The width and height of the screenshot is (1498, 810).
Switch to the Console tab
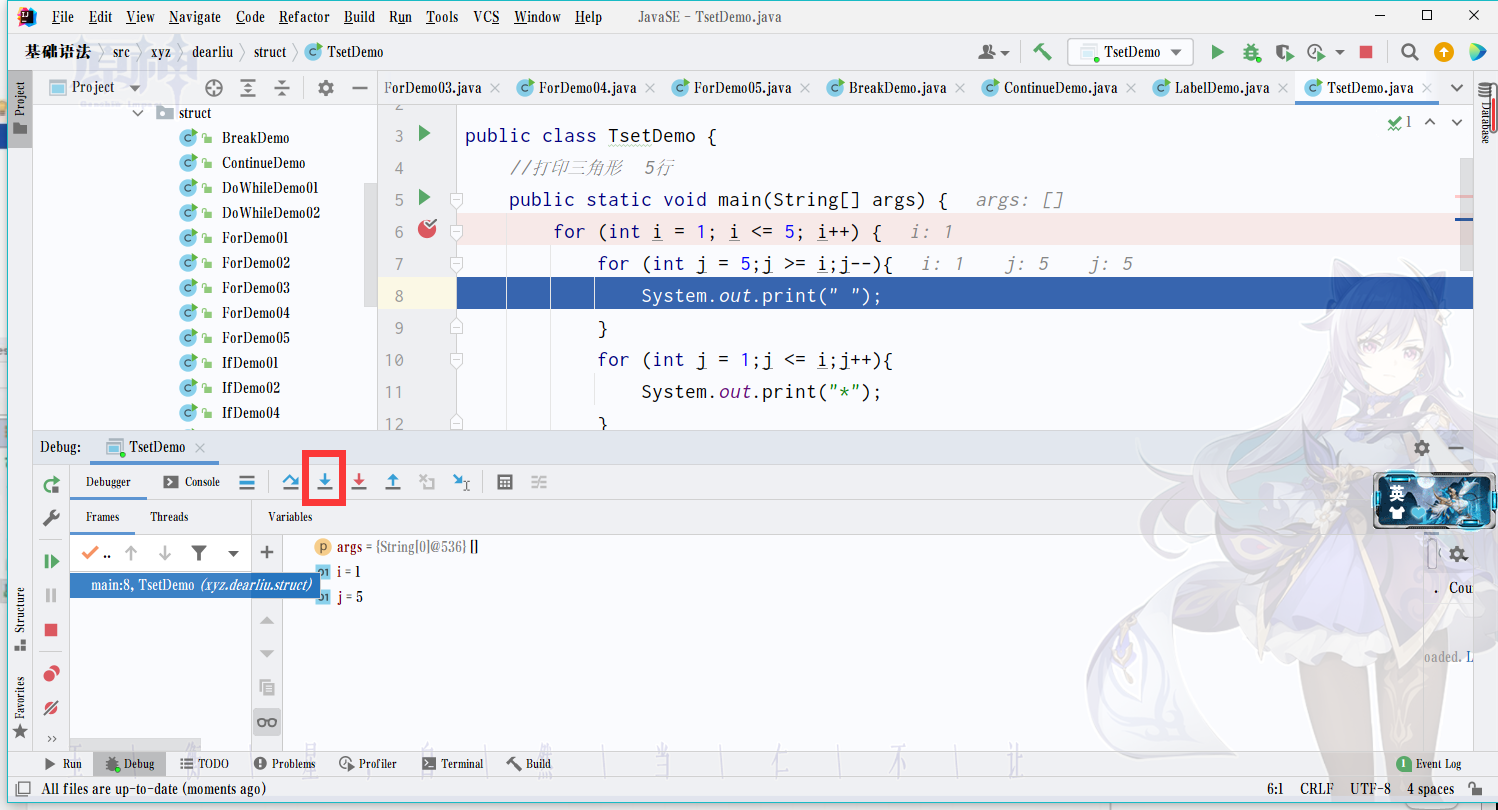coord(192,482)
